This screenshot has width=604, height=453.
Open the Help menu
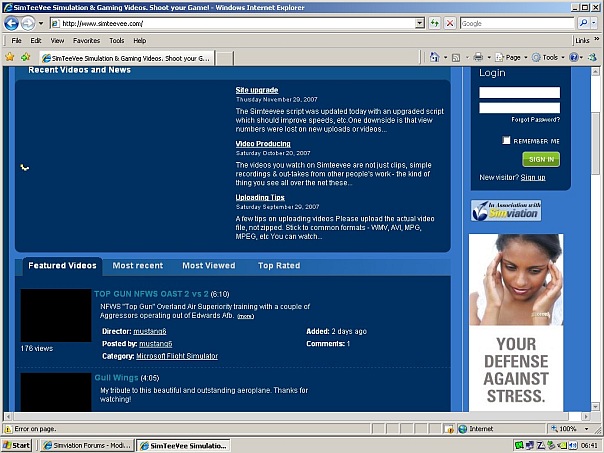[139, 40]
